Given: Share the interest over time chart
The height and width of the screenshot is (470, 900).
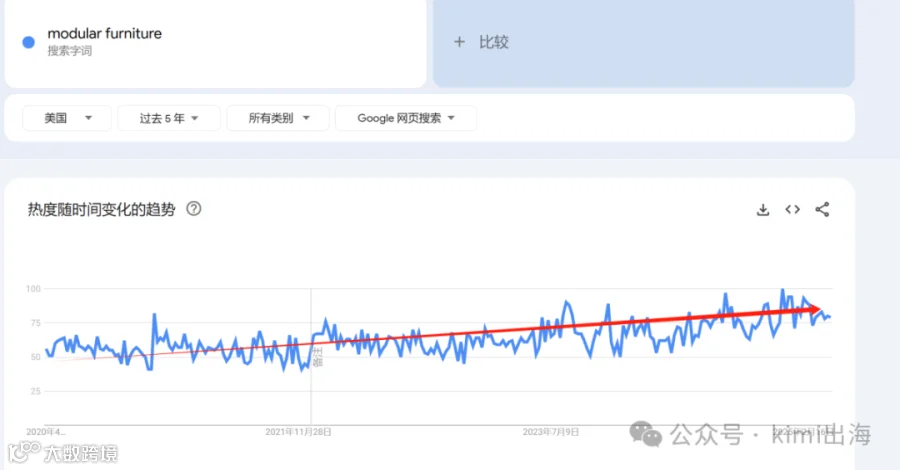Looking at the screenshot, I should pos(822,209).
